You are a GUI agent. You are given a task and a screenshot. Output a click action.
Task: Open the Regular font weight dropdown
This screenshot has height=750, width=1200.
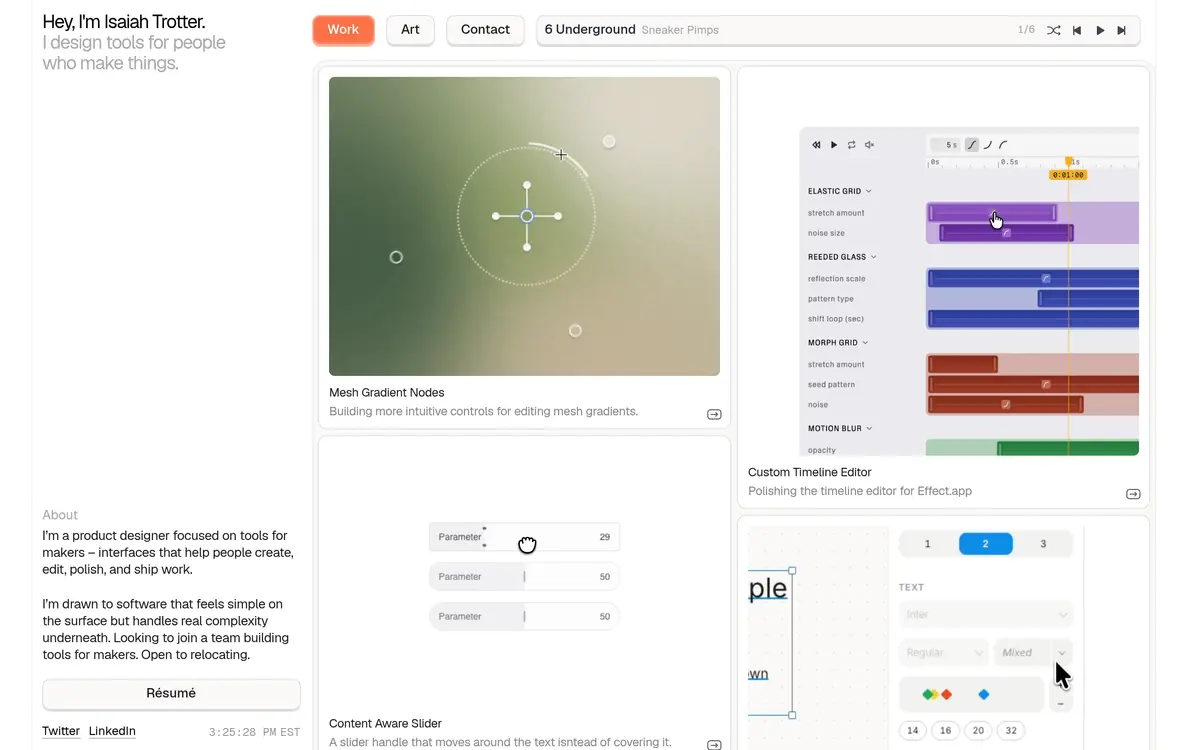coord(944,653)
